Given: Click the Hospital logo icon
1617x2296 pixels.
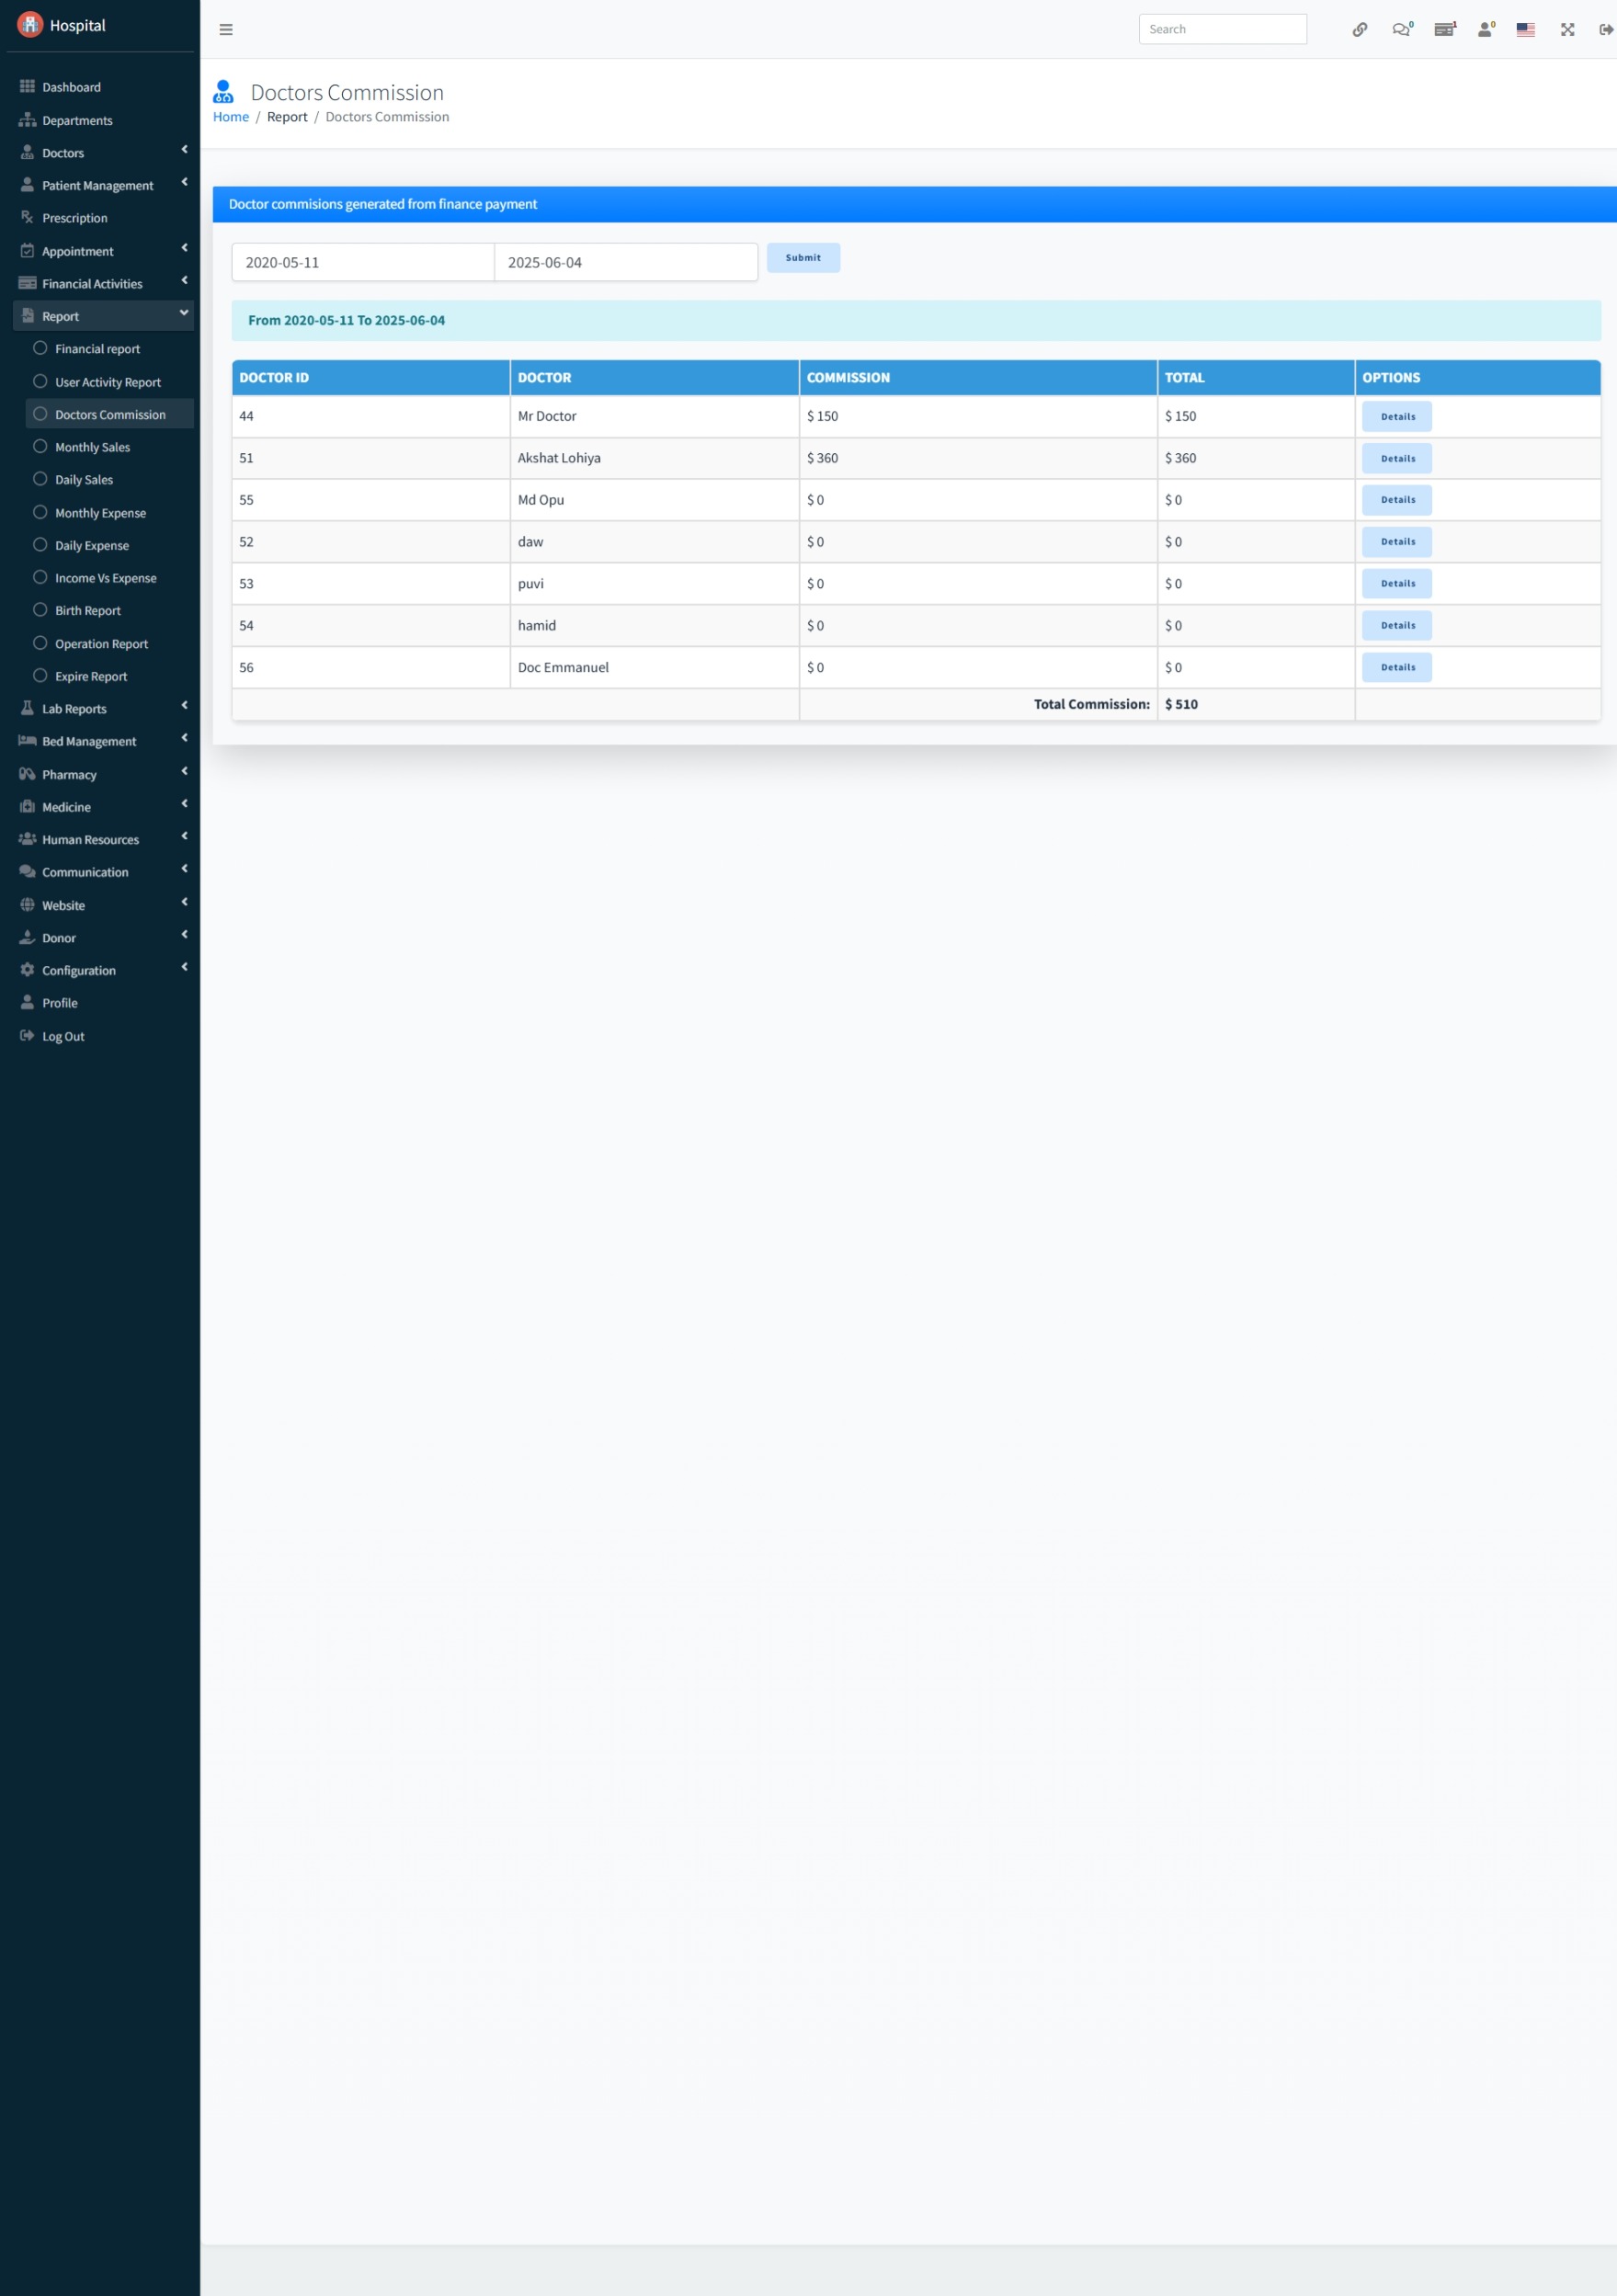Looking at the screenshot, I should [x=30, y=24].
